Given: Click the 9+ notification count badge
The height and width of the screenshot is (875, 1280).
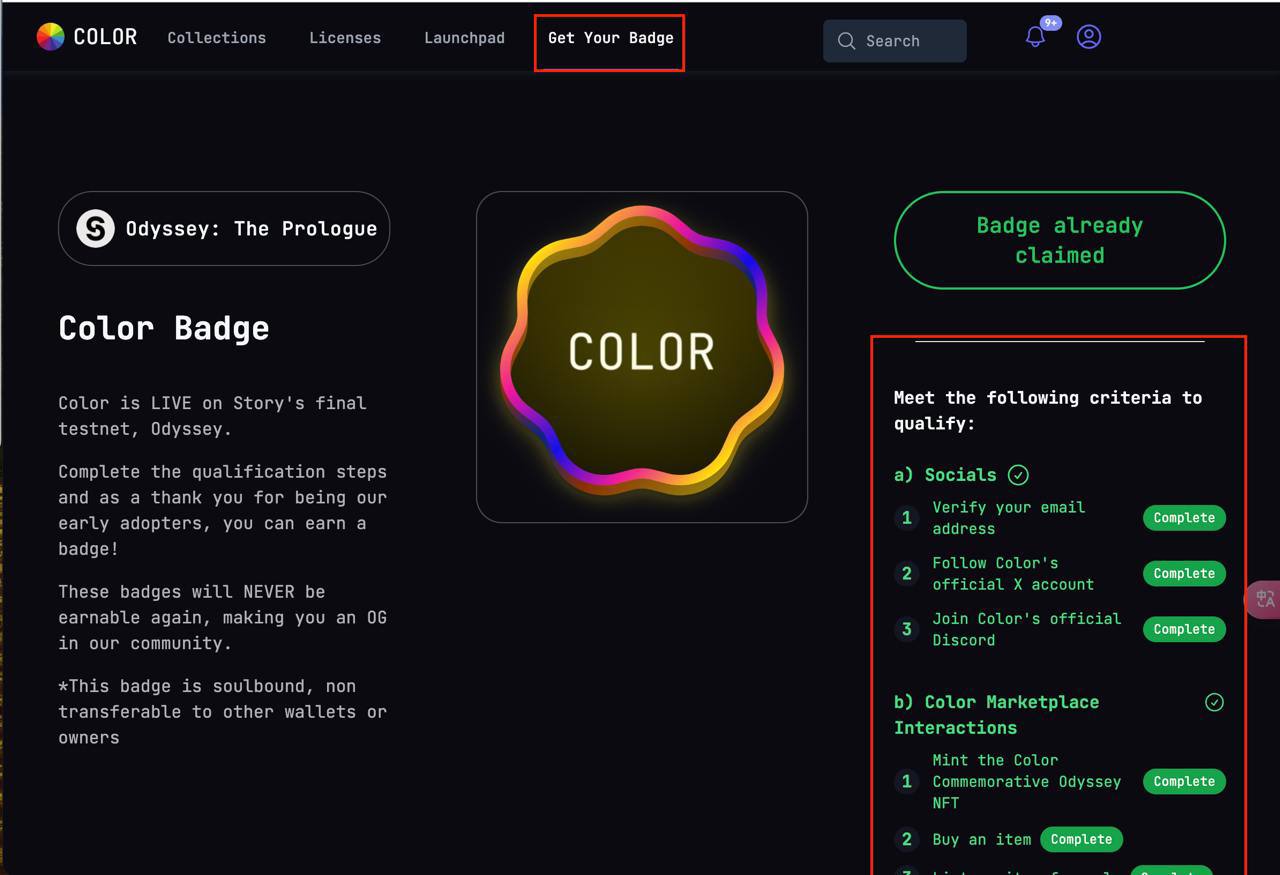Looking at the screenshot, I should coord(1050,22).
